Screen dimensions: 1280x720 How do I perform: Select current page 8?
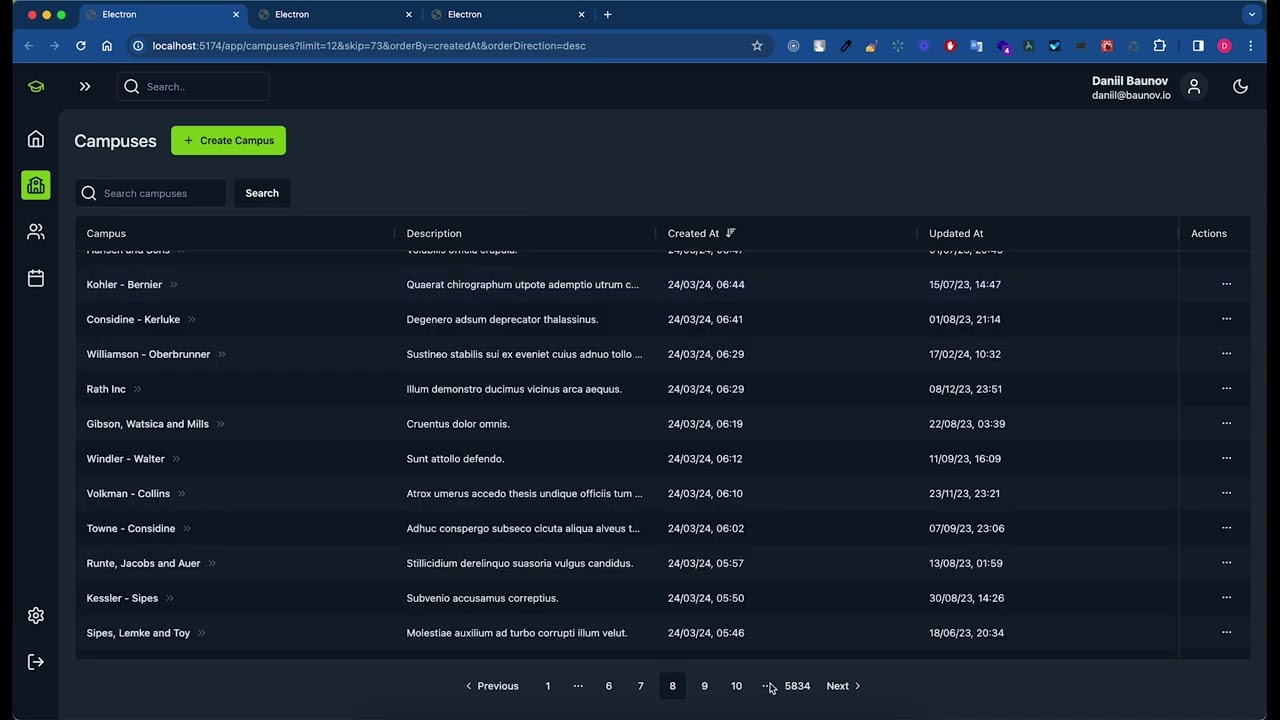672,686
